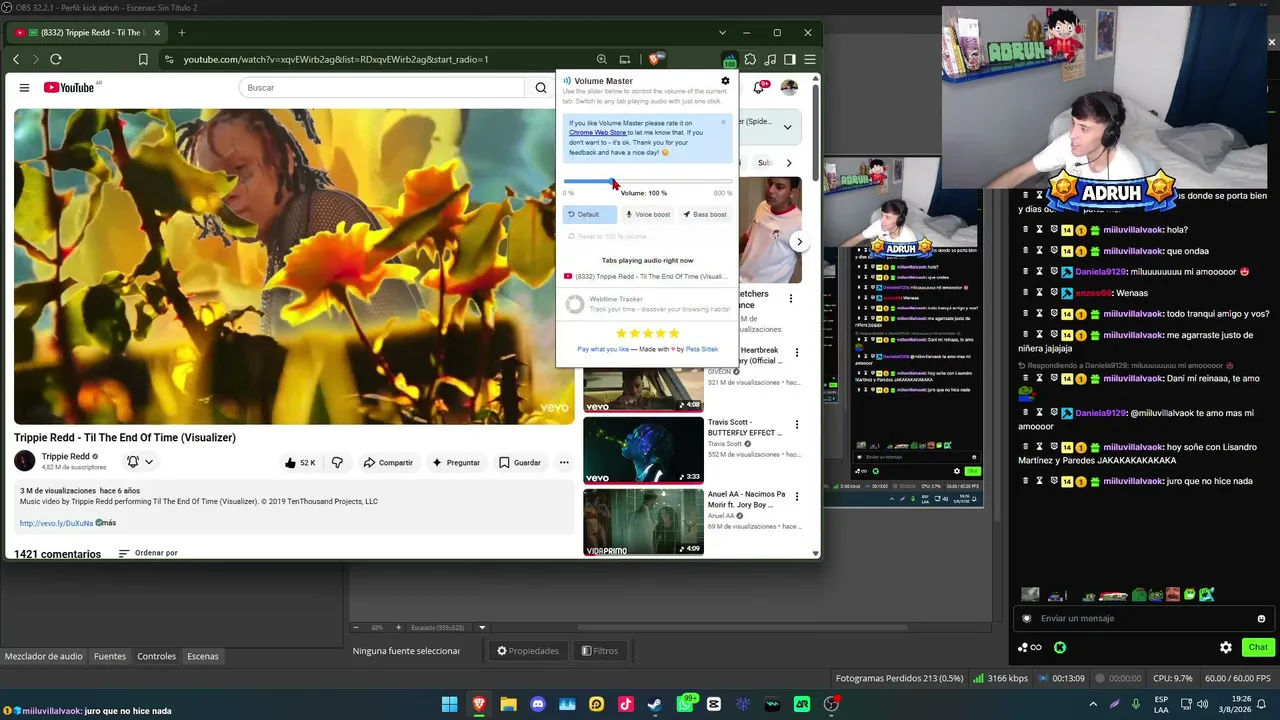The image size is (1280, 720).
Task: Dismiss the Volume Master rating notice
Action: point(723,123)
